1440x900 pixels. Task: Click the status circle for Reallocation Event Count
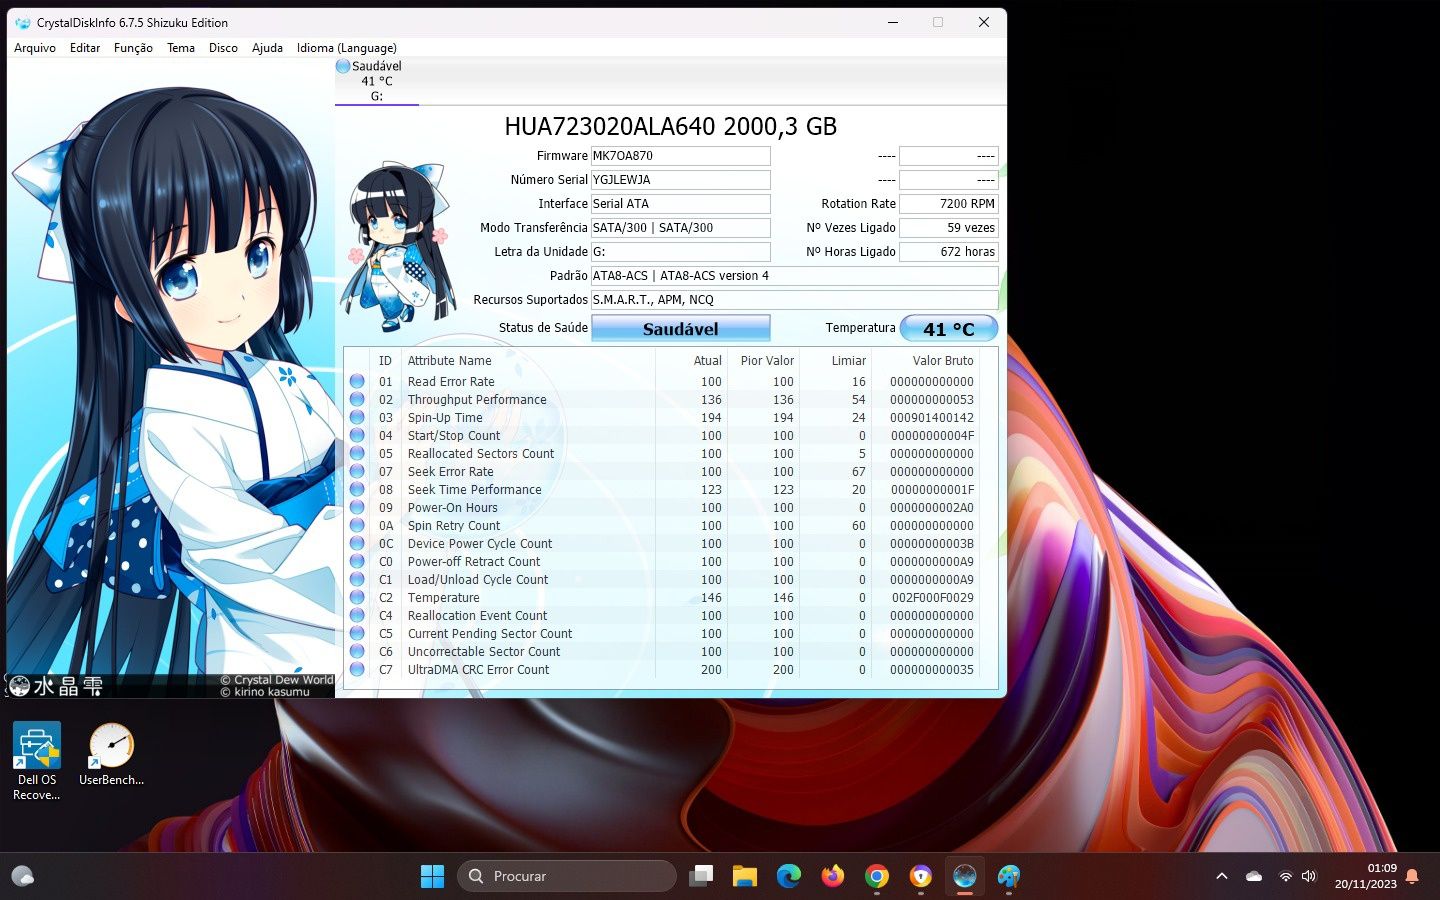[357, 615]
